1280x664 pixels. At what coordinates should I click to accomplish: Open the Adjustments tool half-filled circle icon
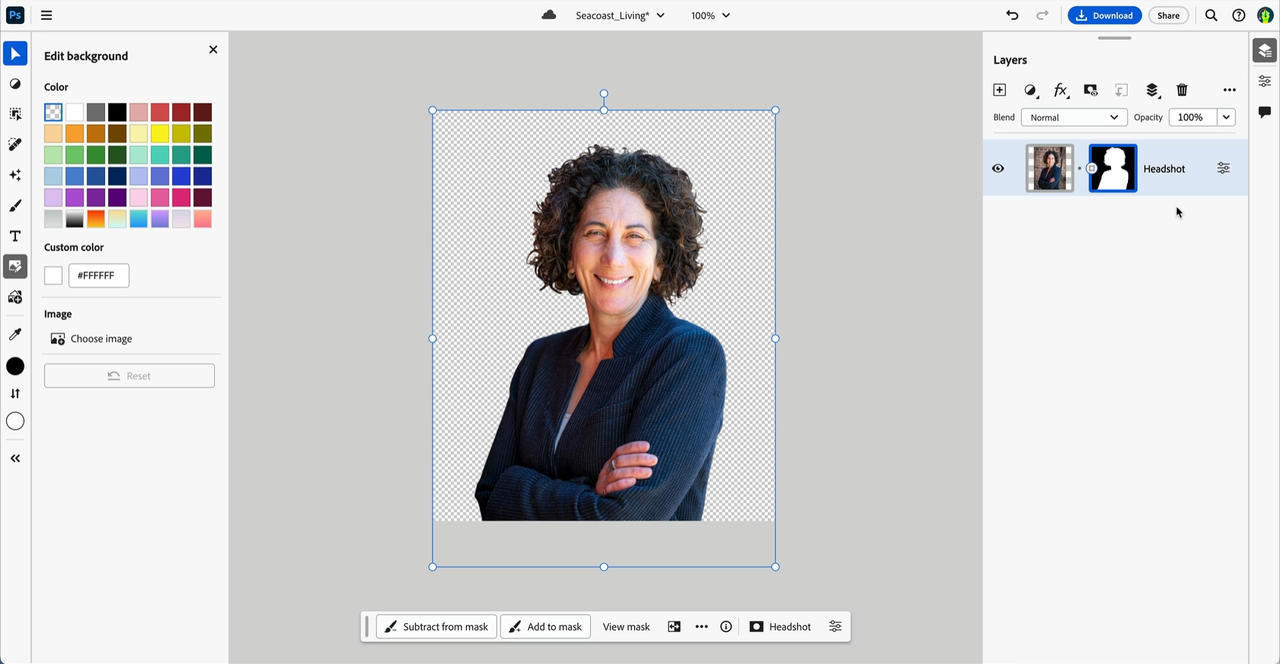15,84
